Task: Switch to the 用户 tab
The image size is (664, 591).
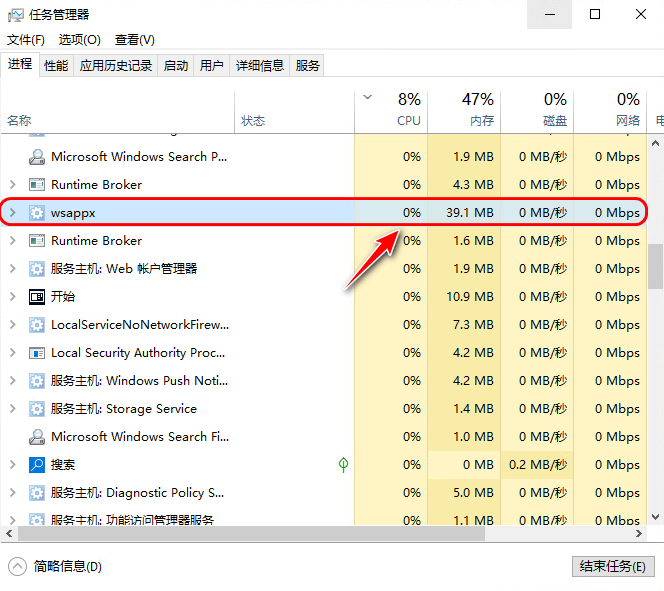Action: pyautogui.click(x=211, y=66)
